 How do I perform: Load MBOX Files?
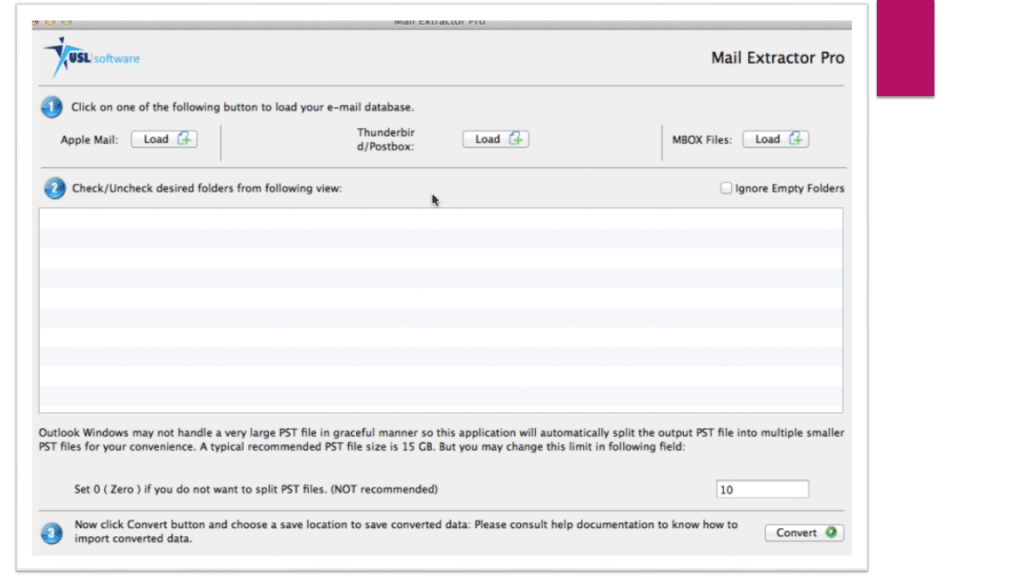(776, 139)
